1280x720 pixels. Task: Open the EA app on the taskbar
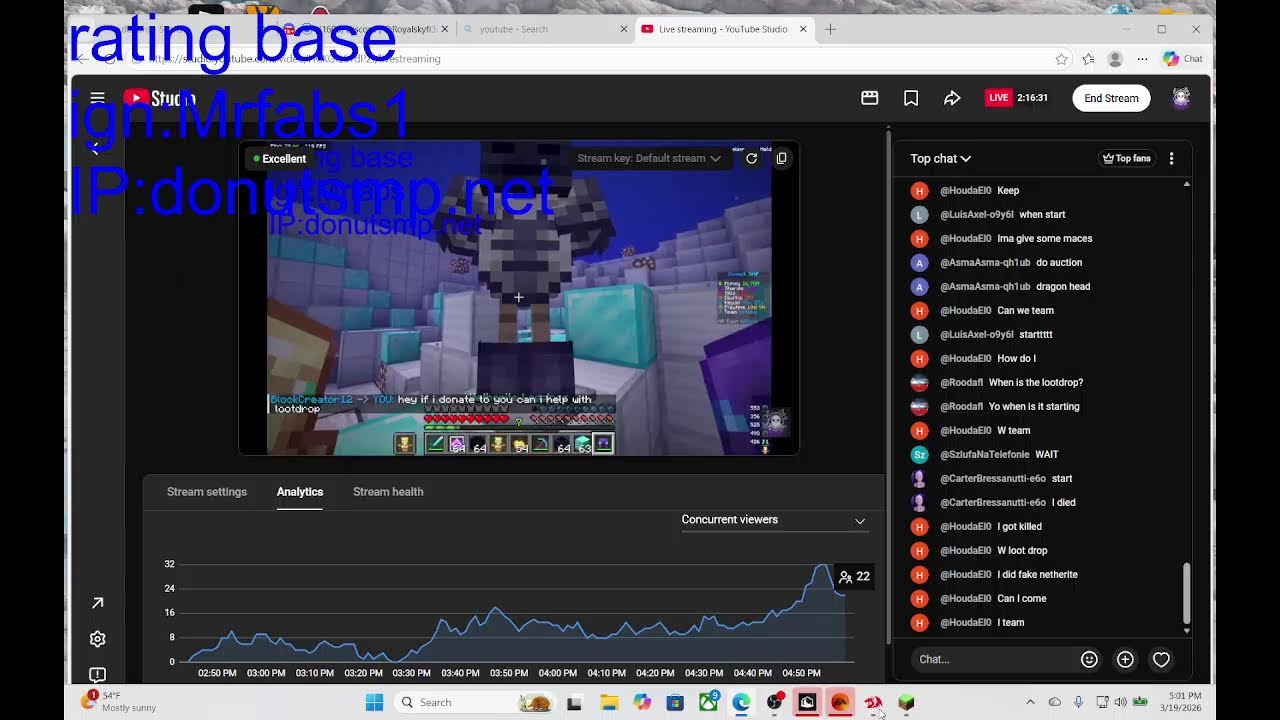[840, 702]
